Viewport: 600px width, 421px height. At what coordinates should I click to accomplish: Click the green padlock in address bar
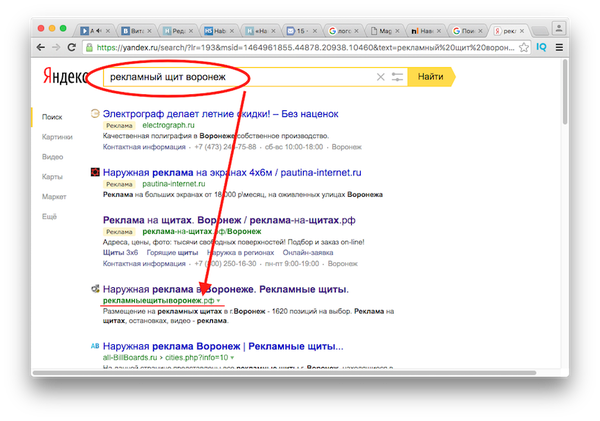(89, 48)
